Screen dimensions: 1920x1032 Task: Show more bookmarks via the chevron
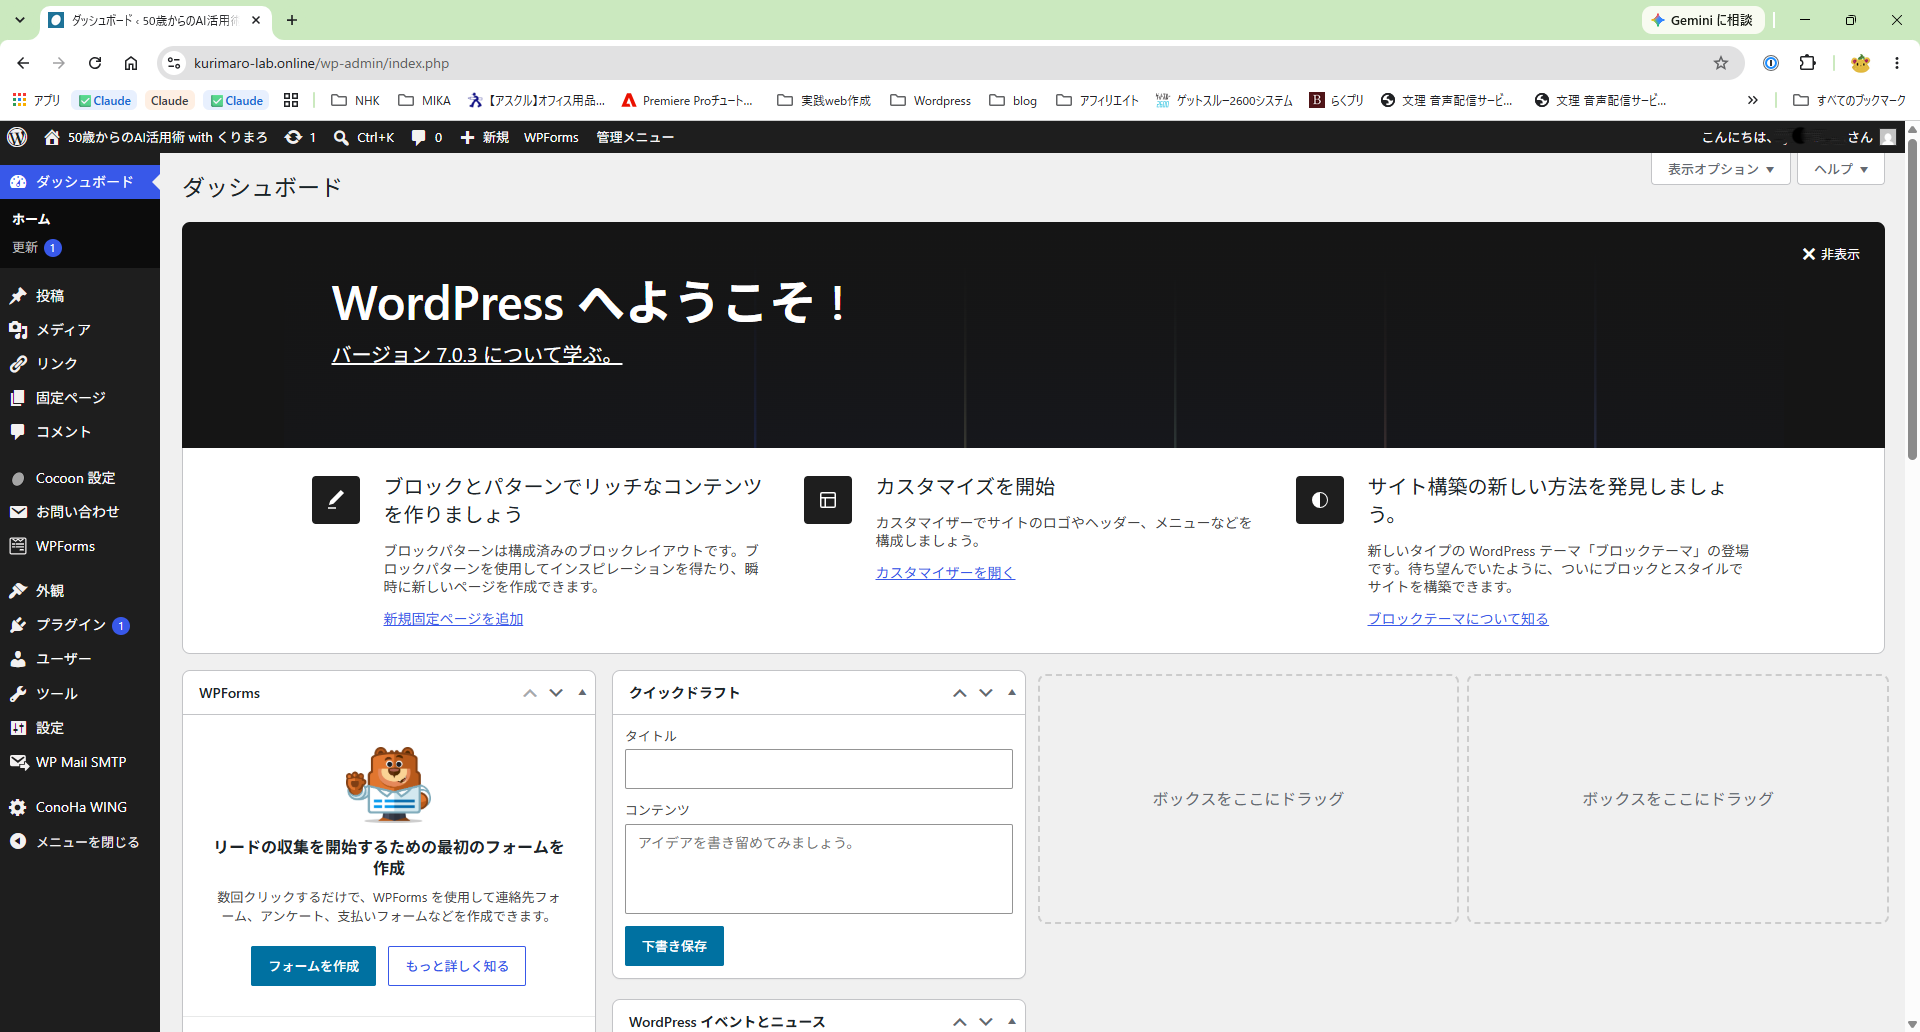1752,100
